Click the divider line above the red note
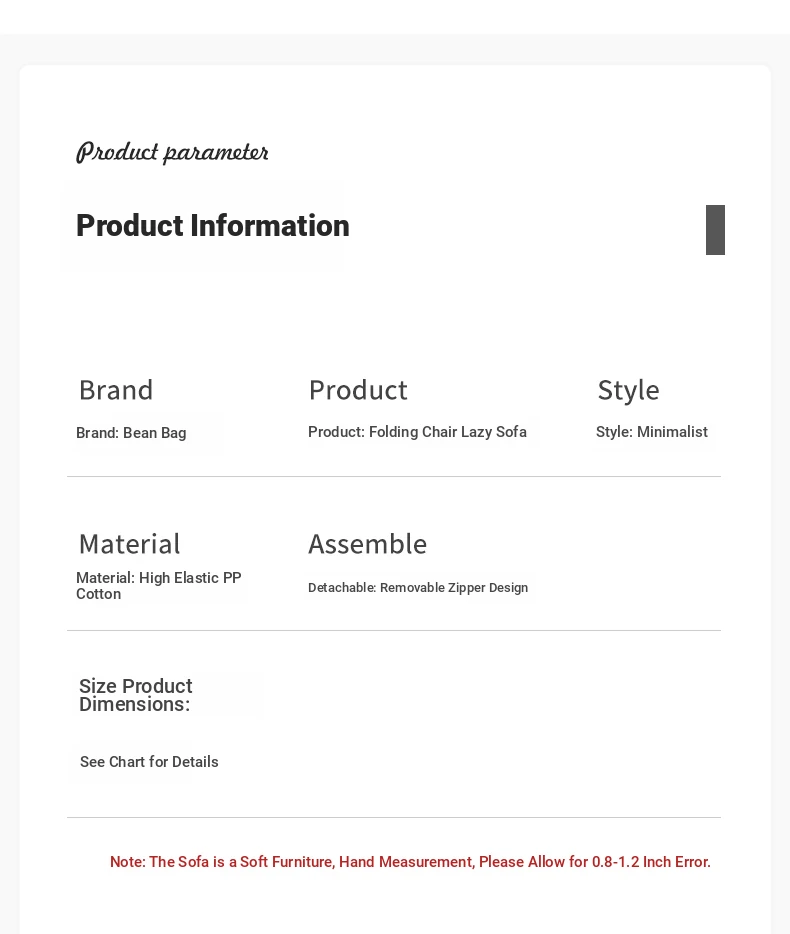 tap(394, 818)
